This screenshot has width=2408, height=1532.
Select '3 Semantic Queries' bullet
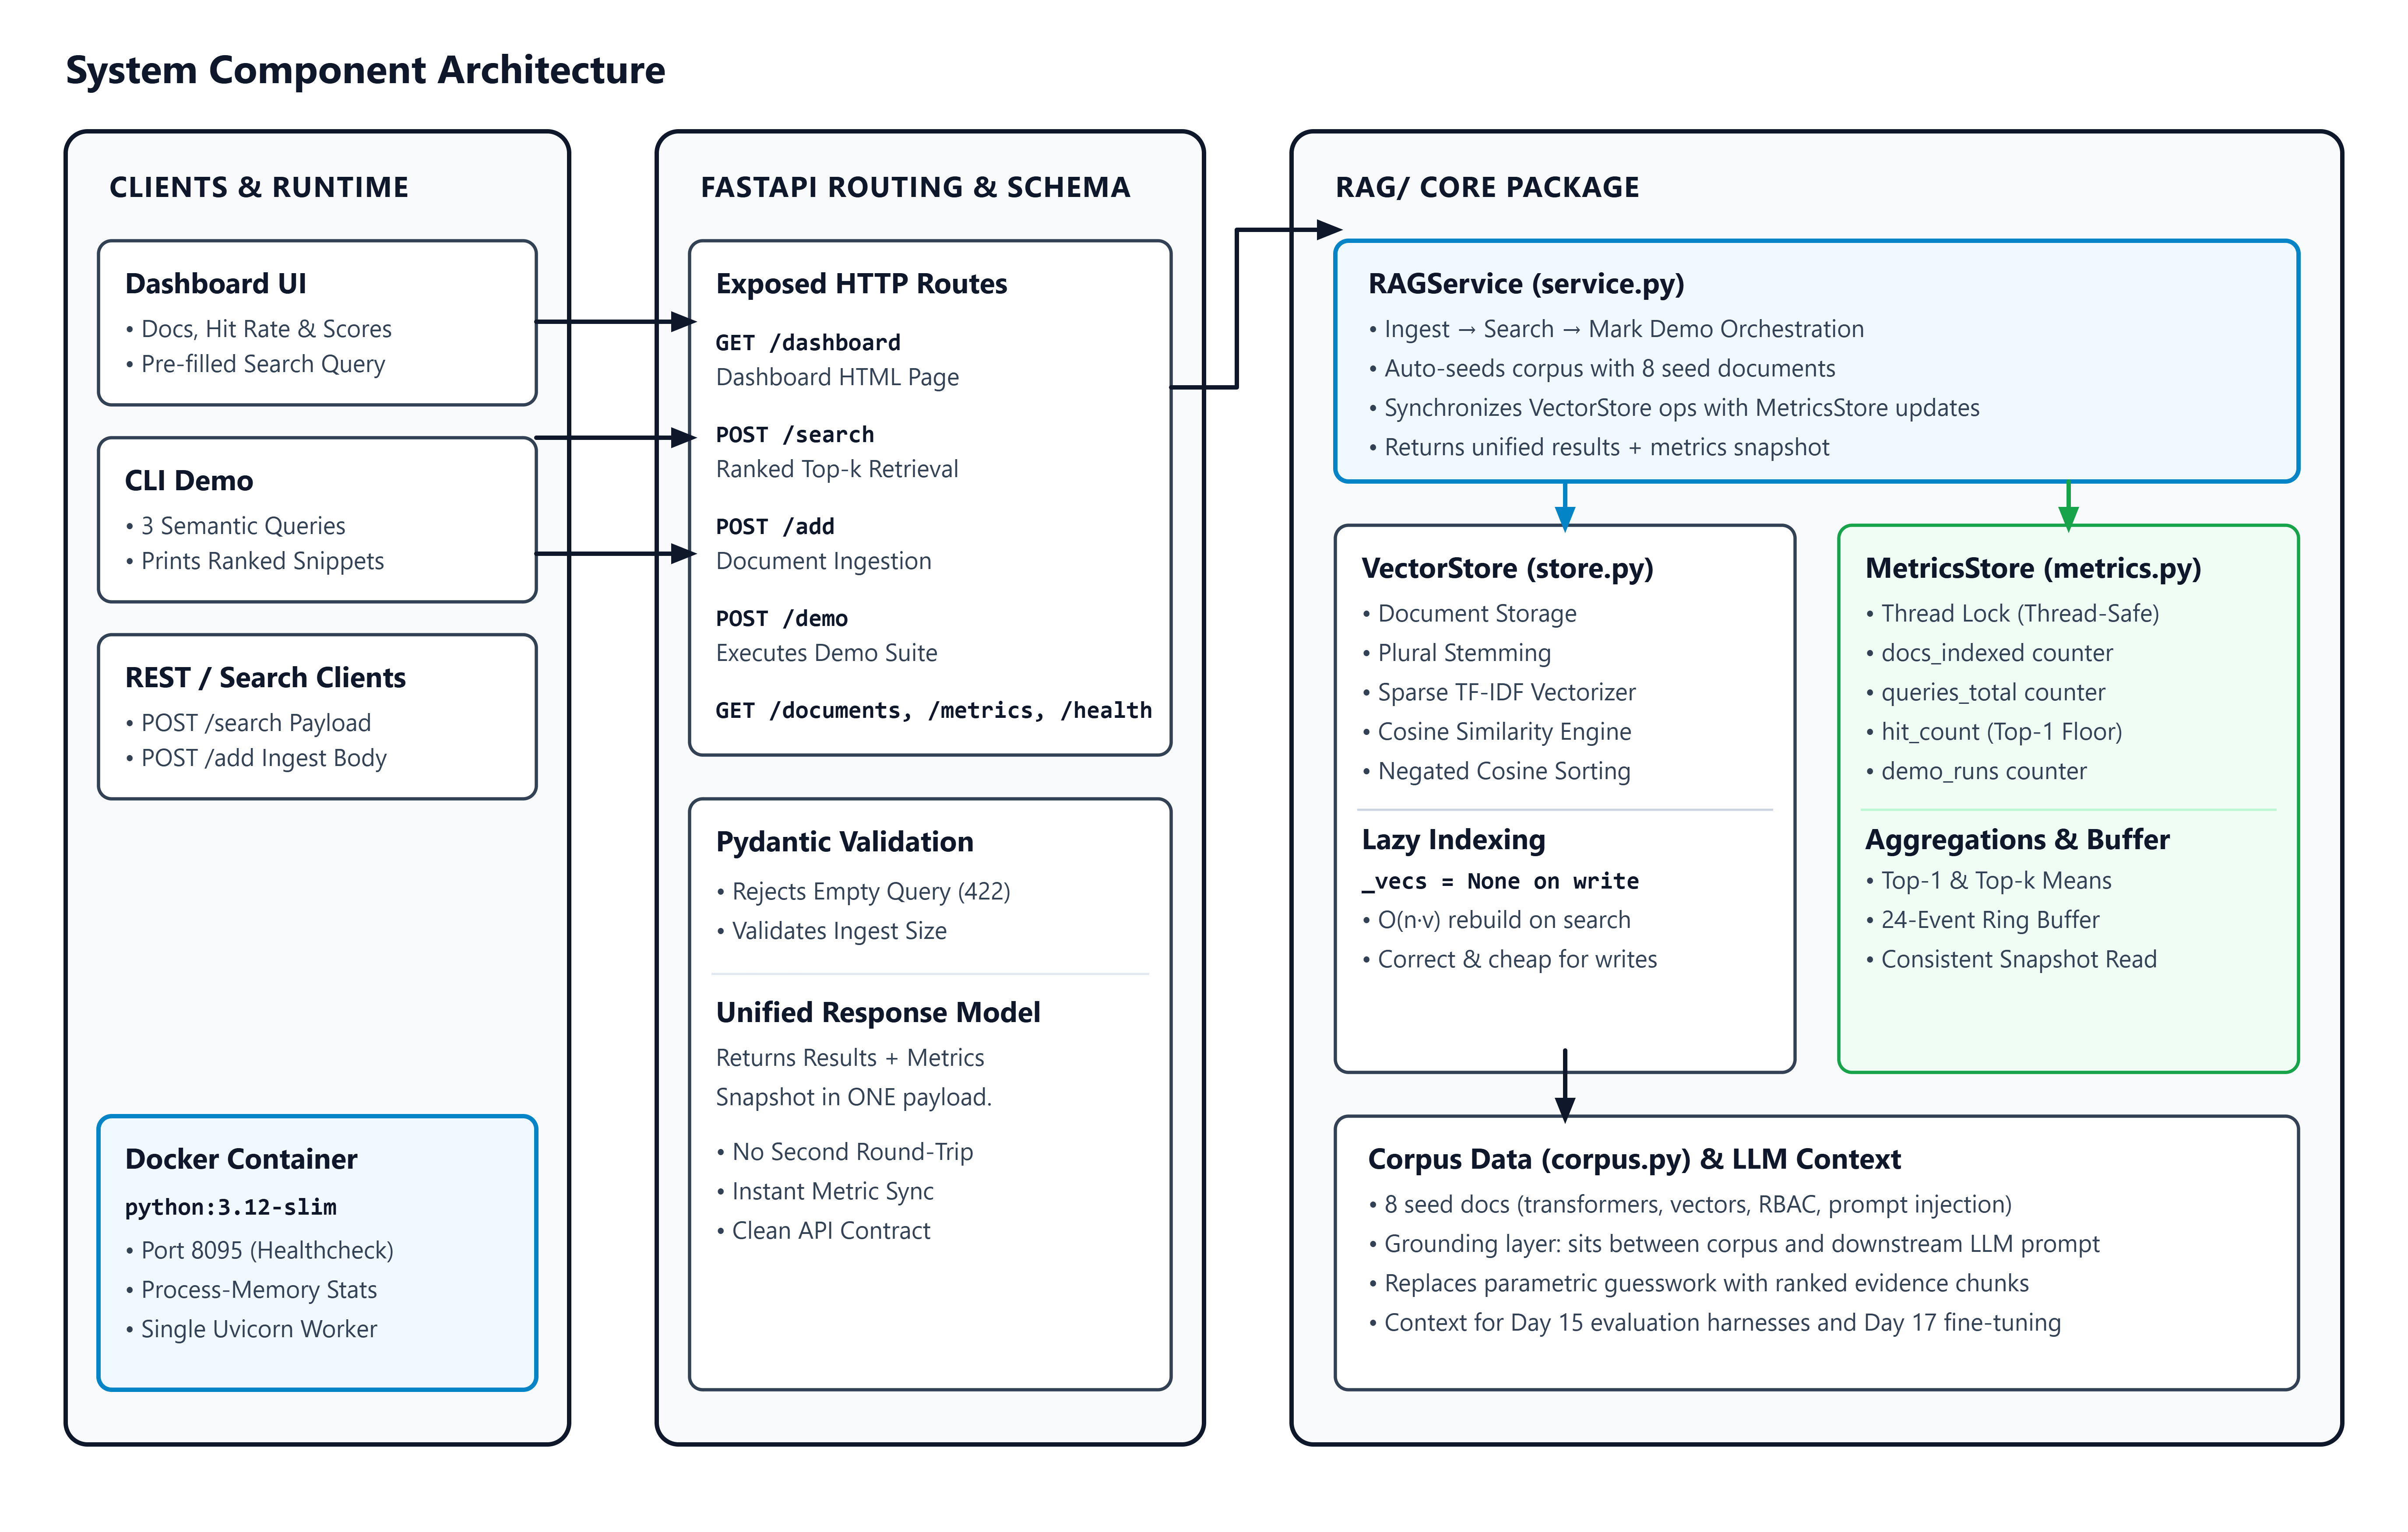click(236, 526)
